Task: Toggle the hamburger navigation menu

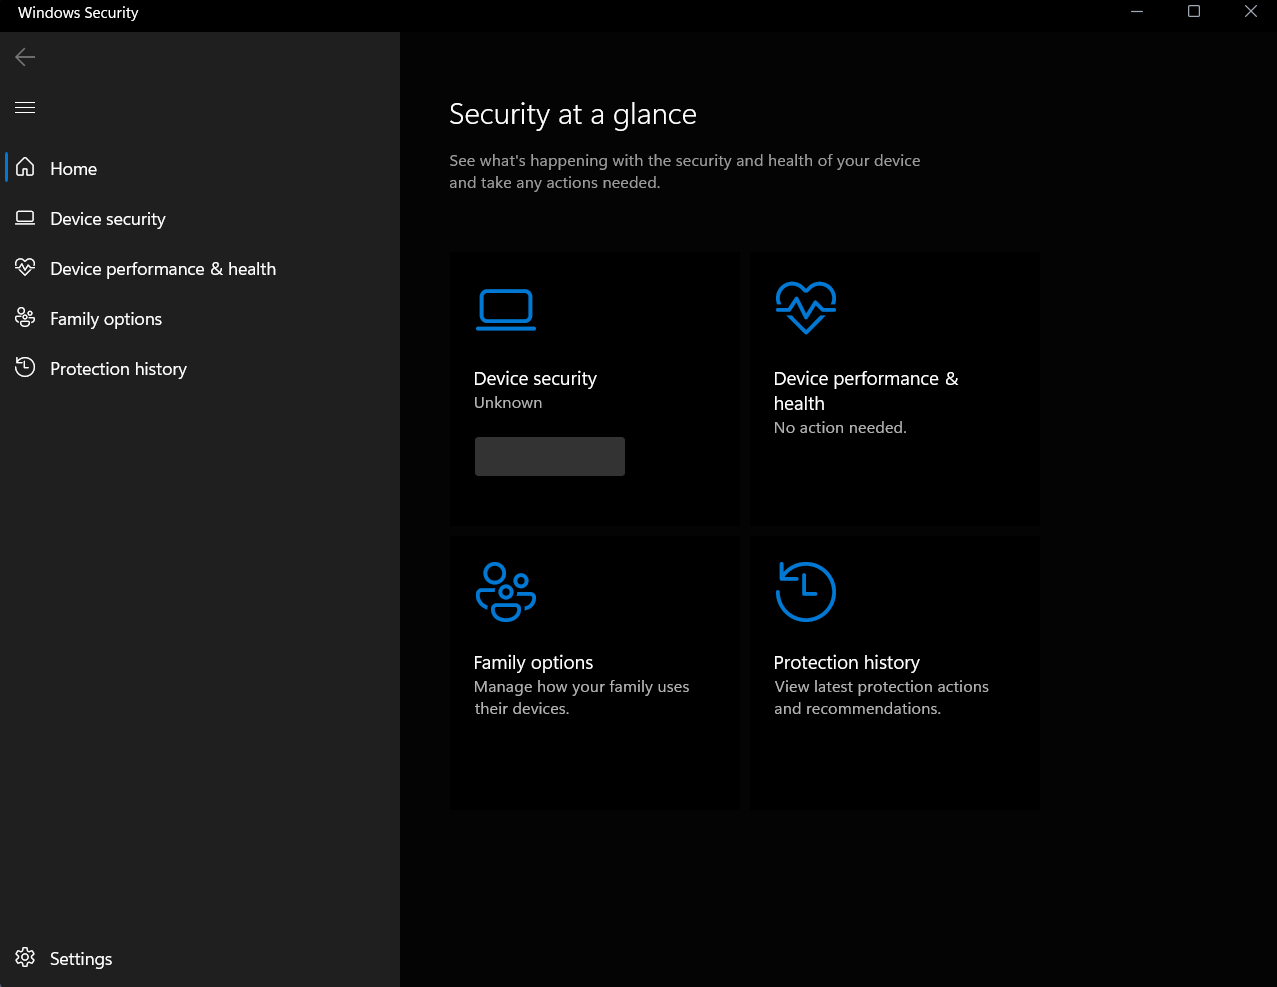Action: point(25,107)
